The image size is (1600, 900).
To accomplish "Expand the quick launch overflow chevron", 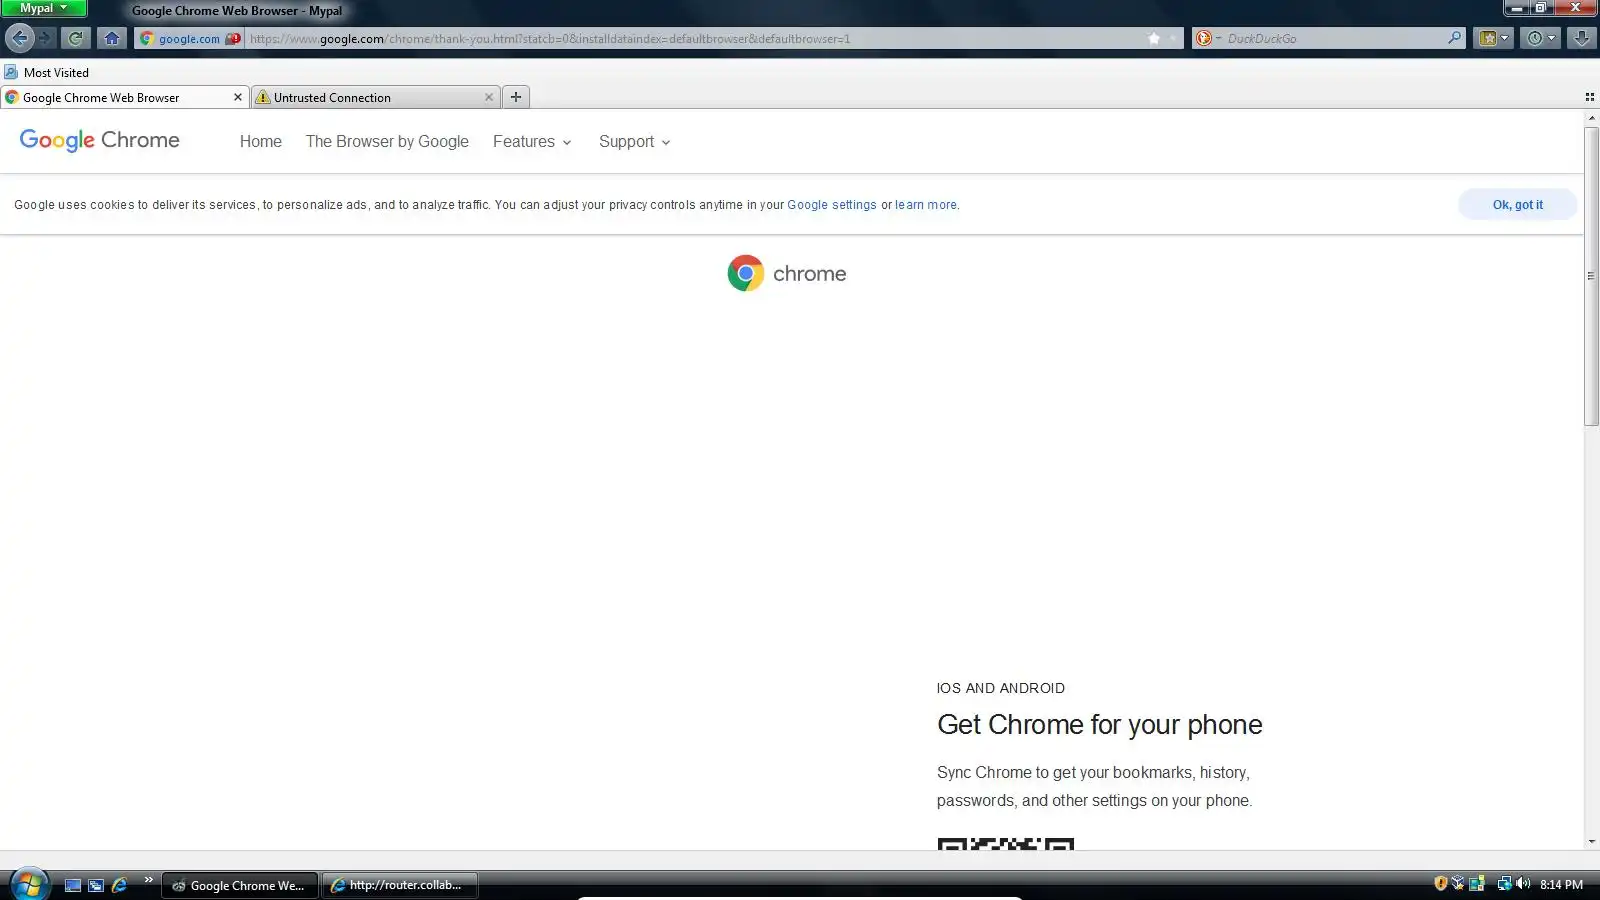I will click(x=148, y=880).
